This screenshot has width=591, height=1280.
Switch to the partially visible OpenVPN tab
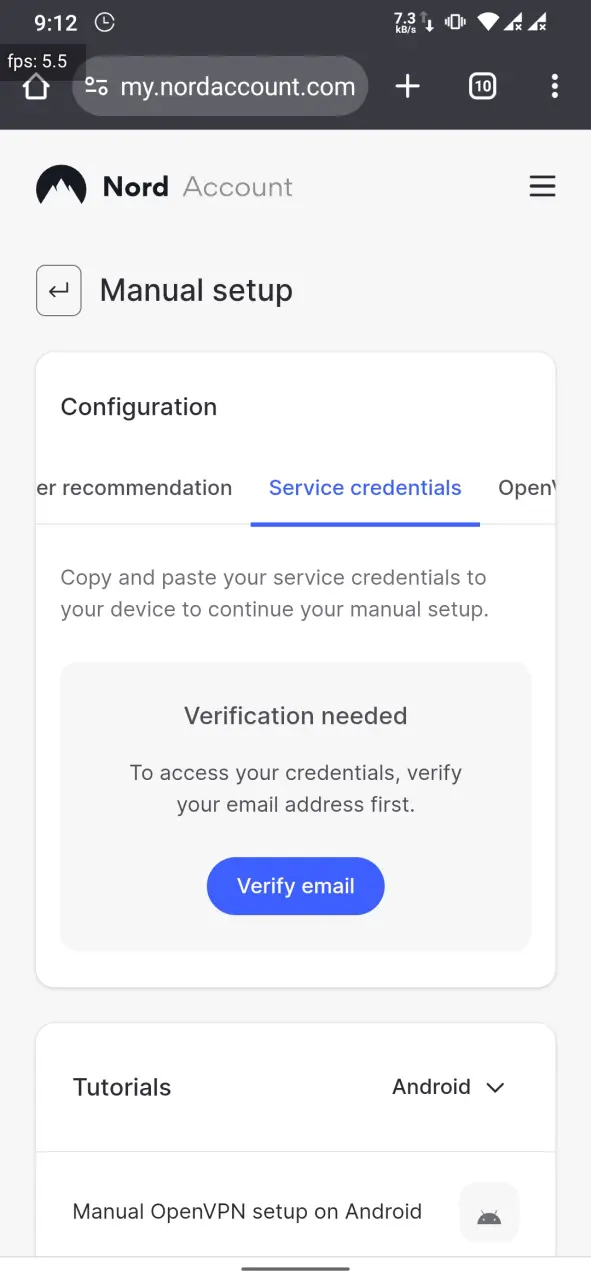point(526,488)
